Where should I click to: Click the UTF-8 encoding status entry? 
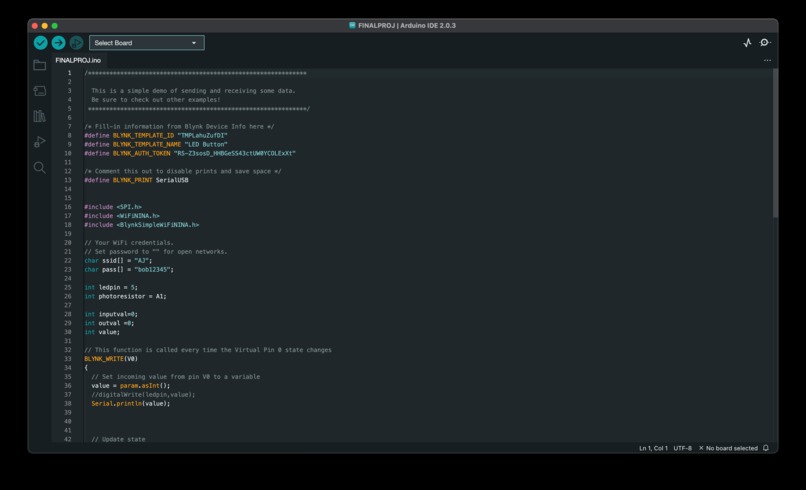(683, 448)
